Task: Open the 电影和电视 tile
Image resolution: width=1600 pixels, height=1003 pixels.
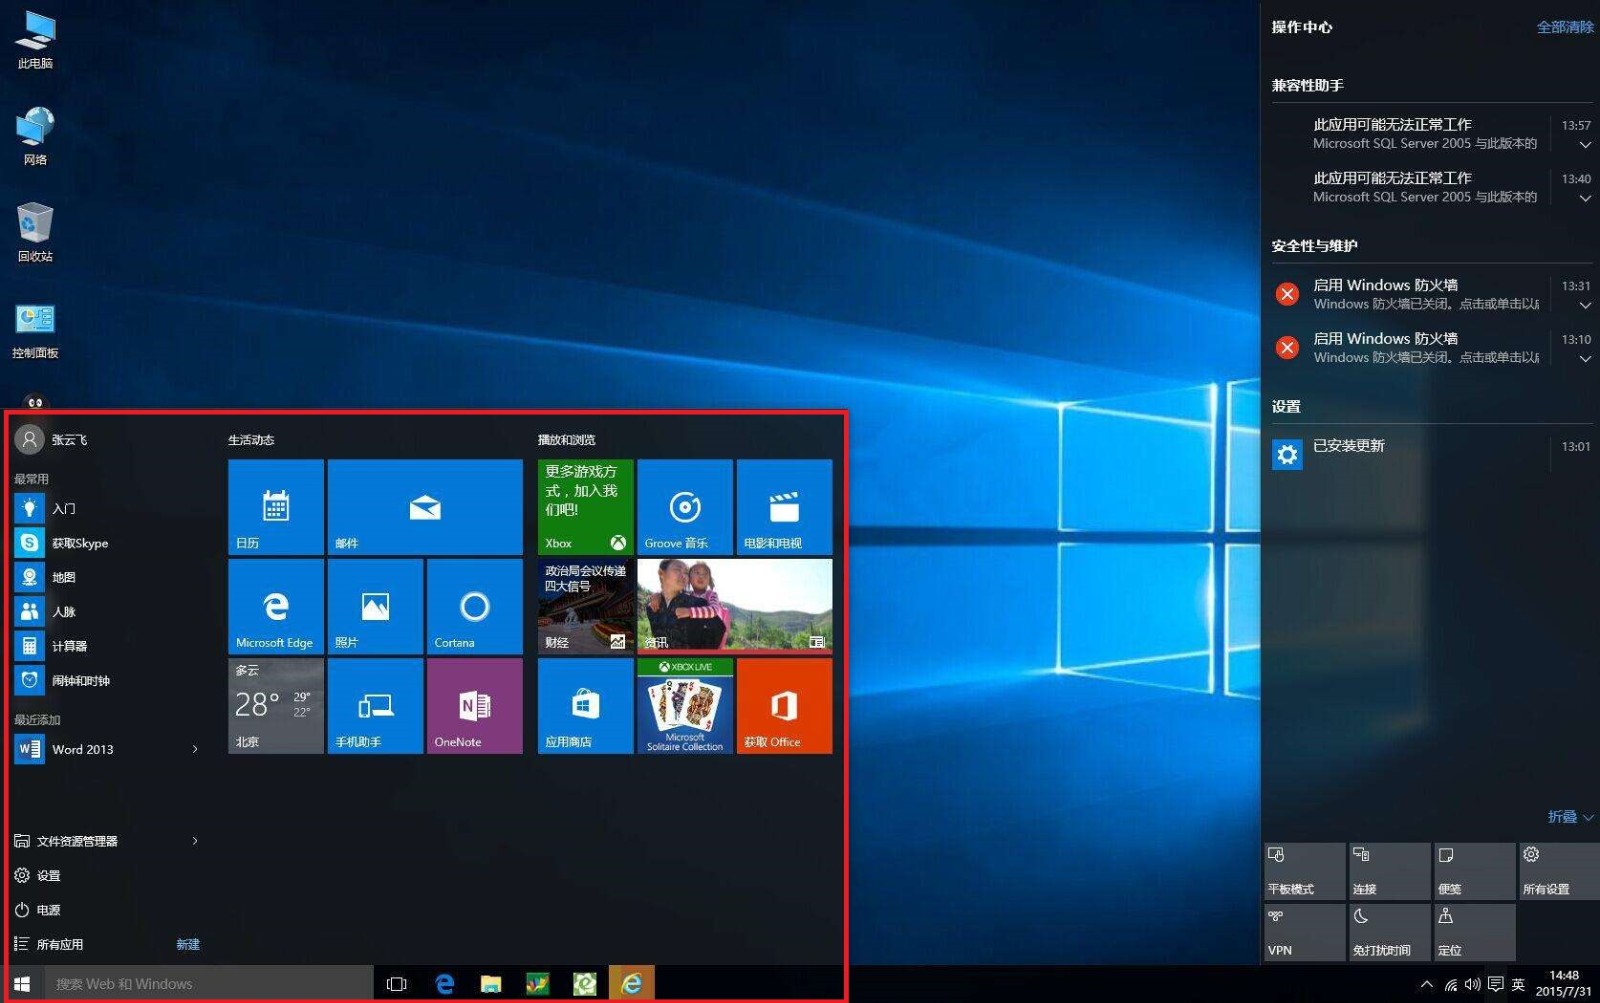Action: [784, 507]
